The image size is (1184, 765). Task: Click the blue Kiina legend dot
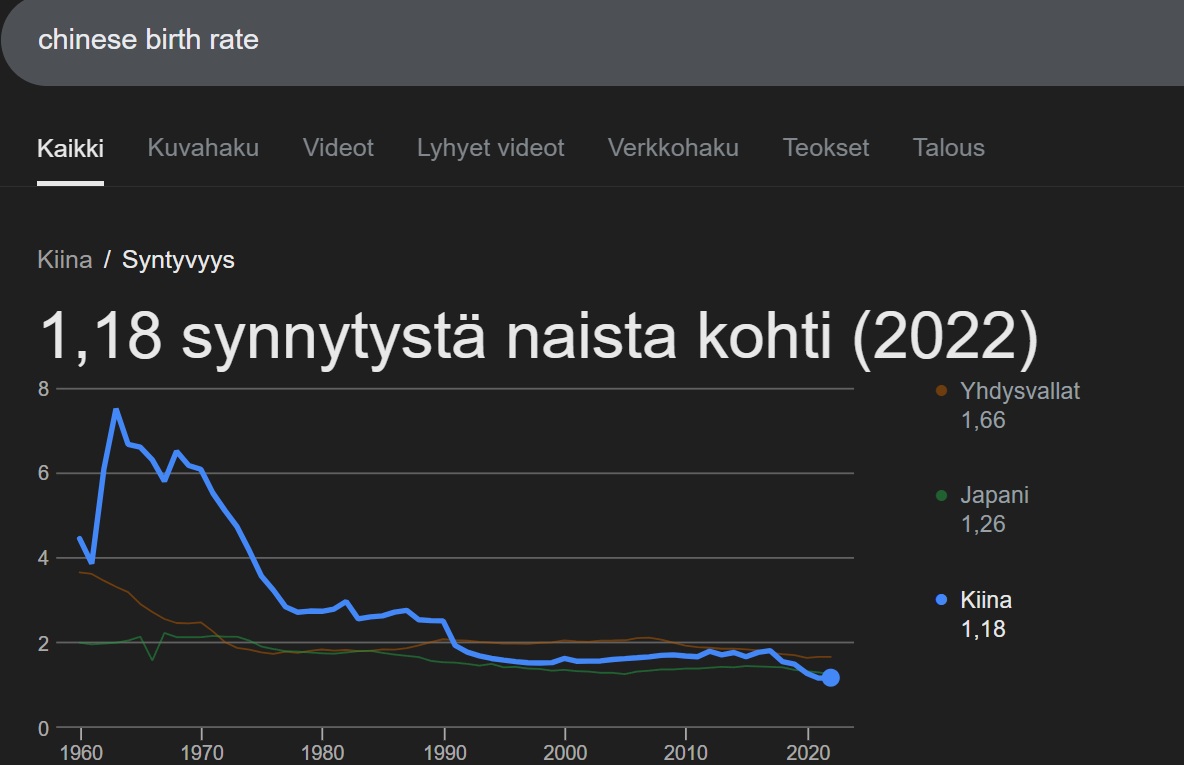(941, 600)
